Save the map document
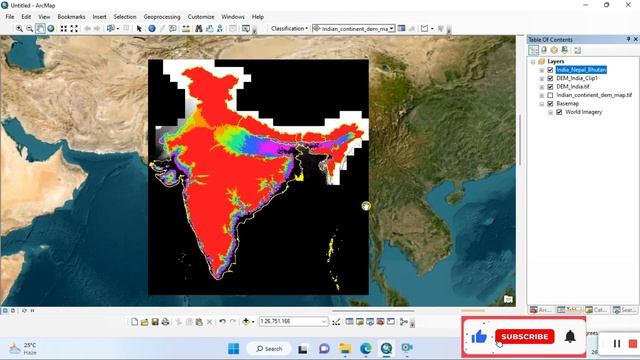Viewport: 640px width, 360px height. click(x=155, y=322)
